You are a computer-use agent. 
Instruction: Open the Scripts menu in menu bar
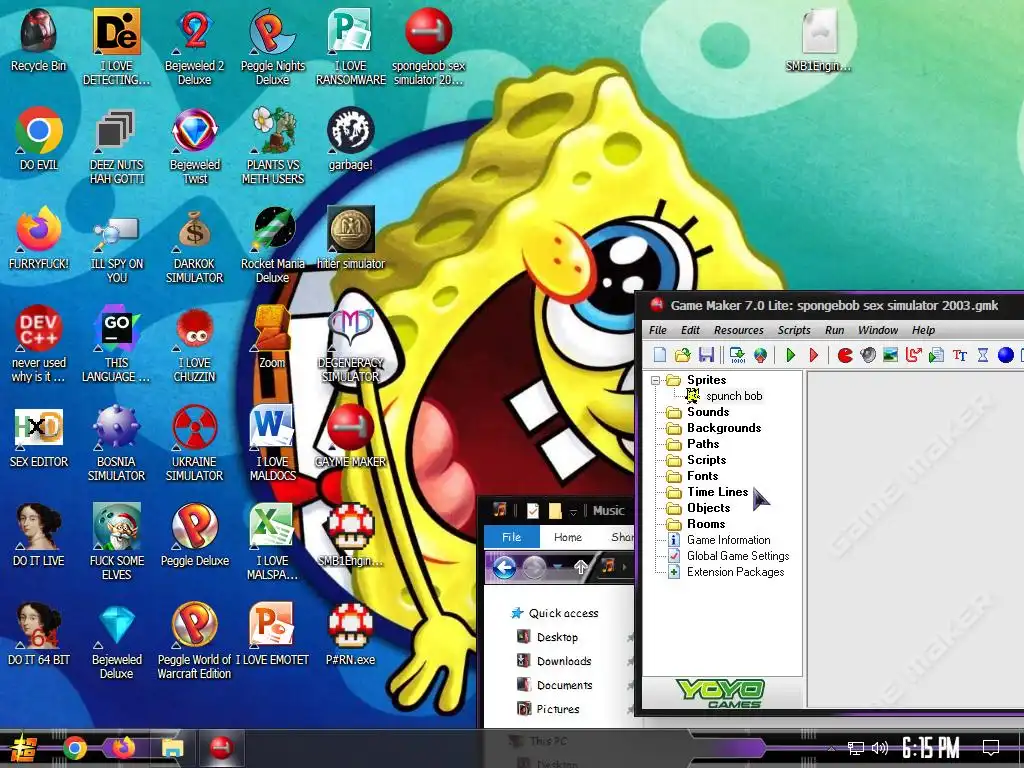pyautogui.click(x=794, y=330)
